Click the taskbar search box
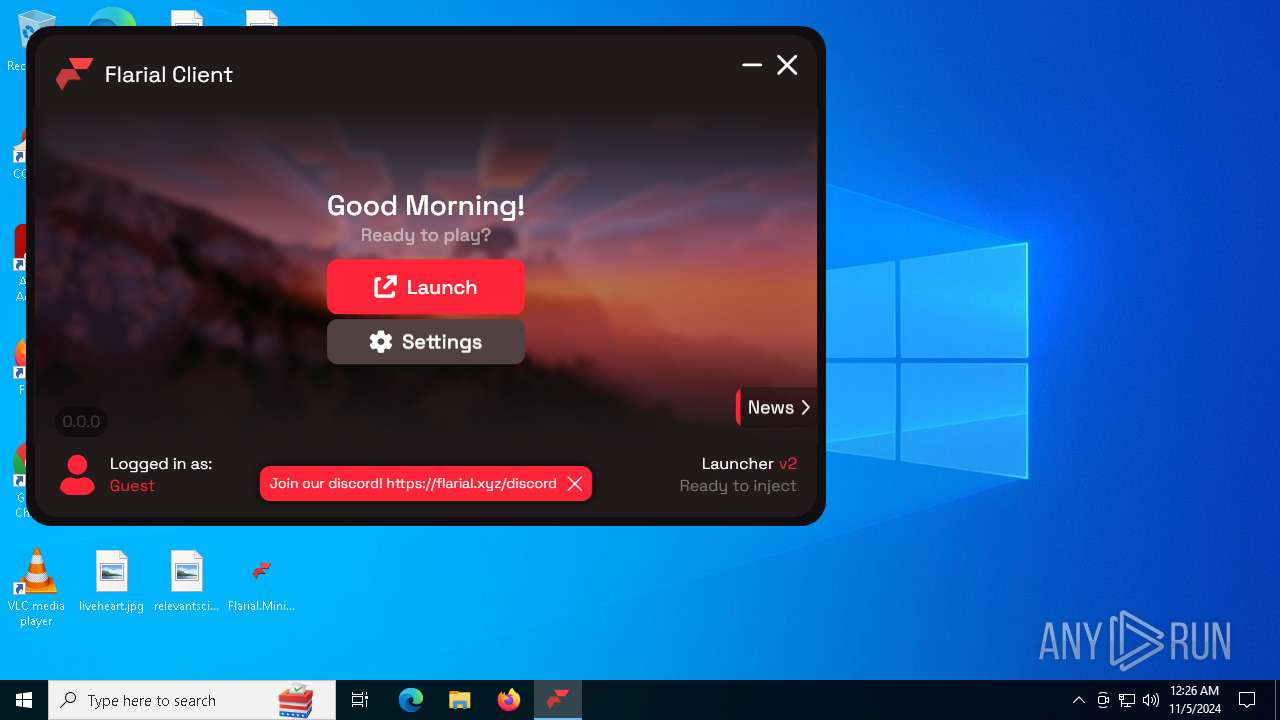Viewport: 1280px width, 720px height. pyautogui.click(x=192, y=700)
